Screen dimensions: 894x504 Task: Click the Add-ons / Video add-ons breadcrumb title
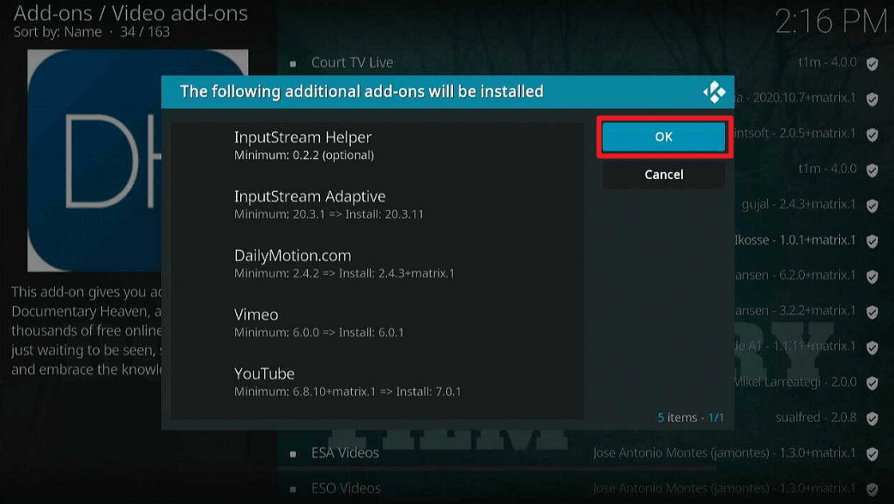click(x=131, y=13)
